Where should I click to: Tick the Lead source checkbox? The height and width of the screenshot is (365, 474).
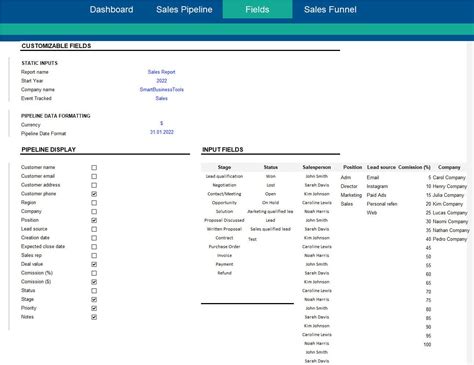[x=94, y=229]
